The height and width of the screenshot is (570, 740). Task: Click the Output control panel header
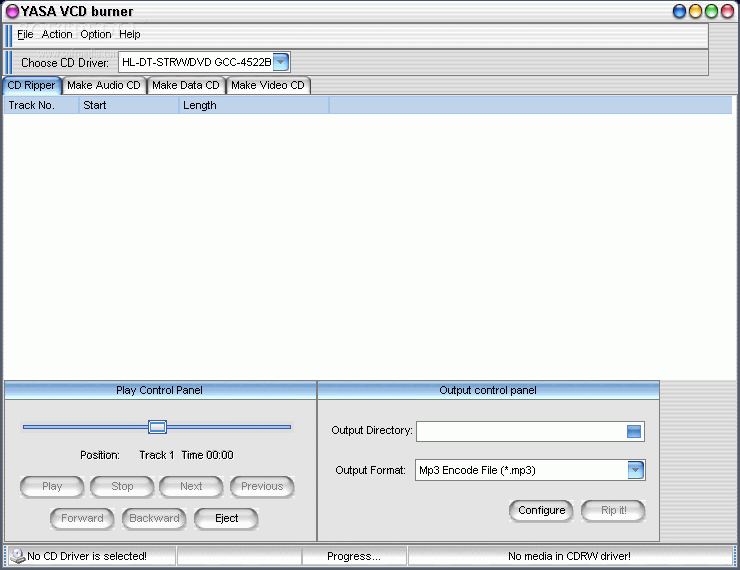click(x=488, y=390)
